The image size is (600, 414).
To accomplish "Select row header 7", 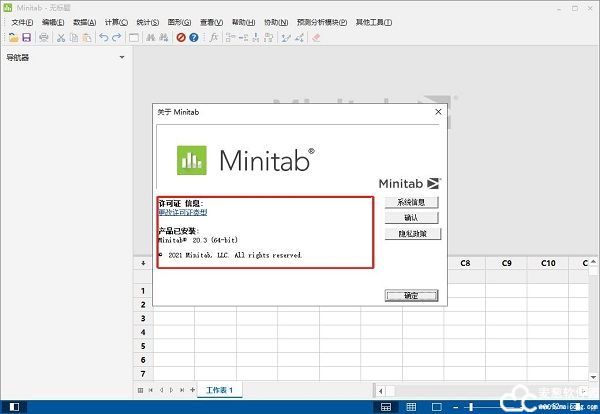I will (x=143, y=374).
